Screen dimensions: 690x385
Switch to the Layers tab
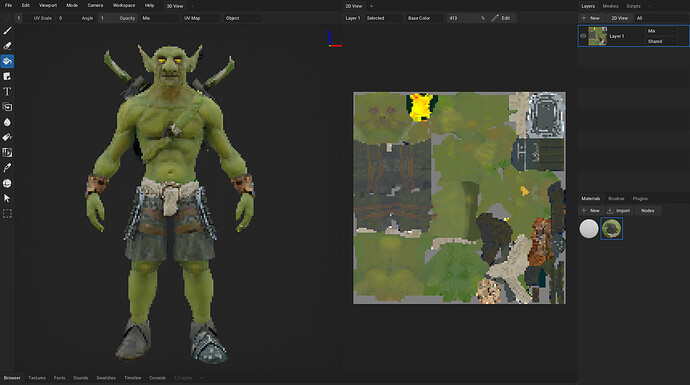click(588, 6)
